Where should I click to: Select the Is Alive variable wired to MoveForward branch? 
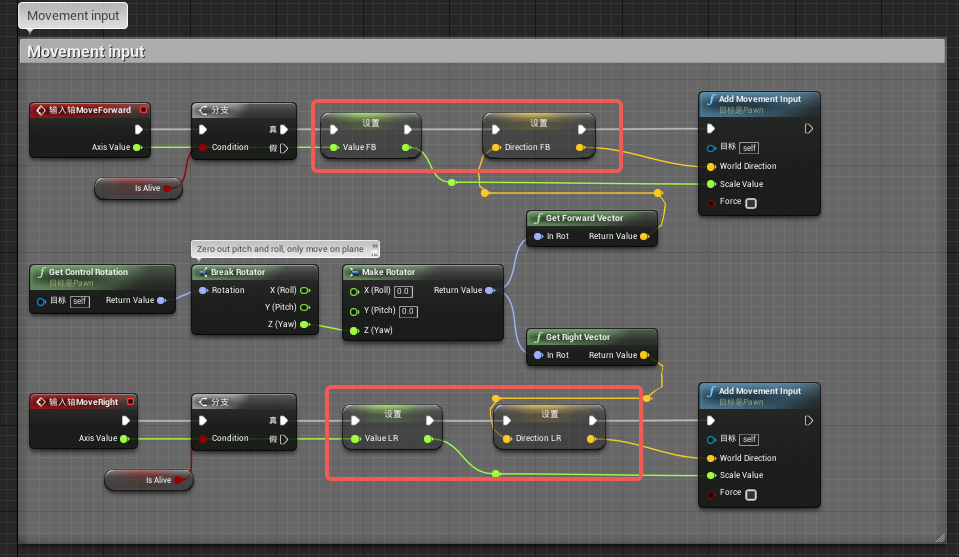click(x=139, y=188)
